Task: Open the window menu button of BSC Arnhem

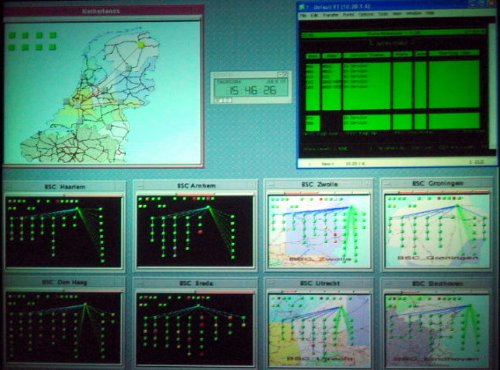Action: (140, 186)
